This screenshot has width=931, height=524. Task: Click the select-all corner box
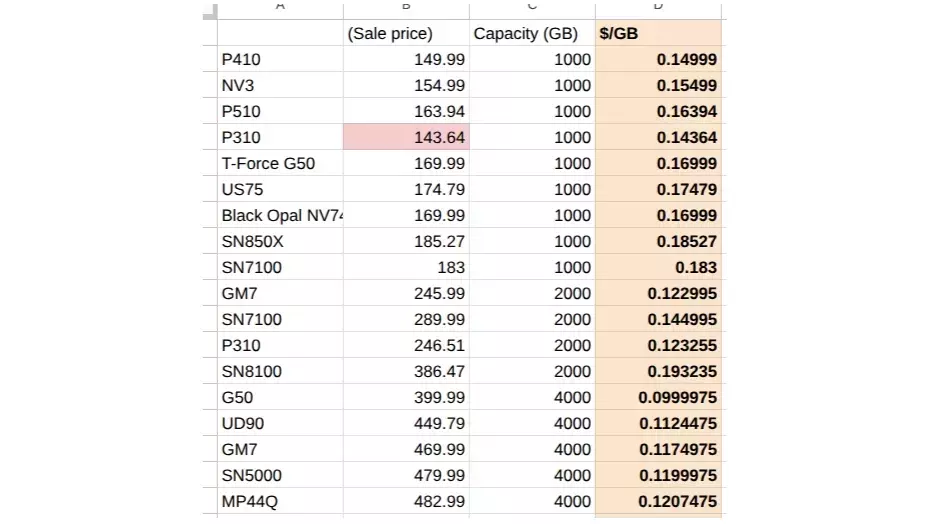210,11
